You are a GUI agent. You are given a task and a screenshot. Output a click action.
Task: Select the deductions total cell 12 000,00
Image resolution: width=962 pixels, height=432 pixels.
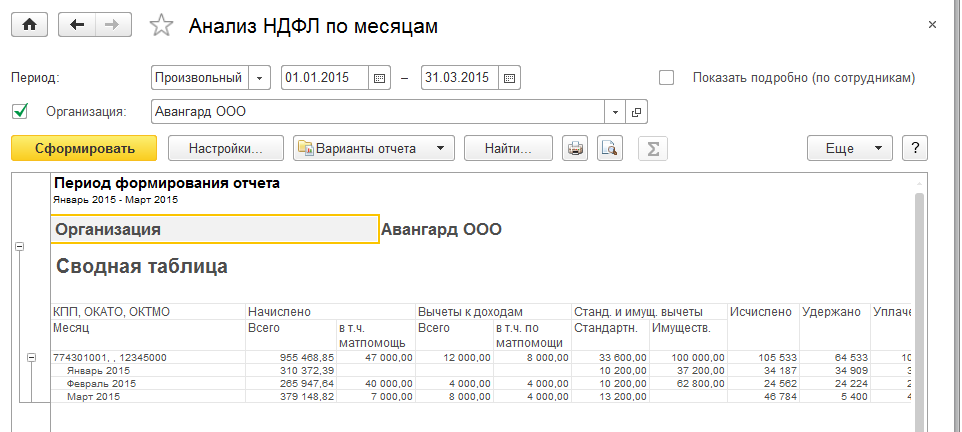[455, 357]
